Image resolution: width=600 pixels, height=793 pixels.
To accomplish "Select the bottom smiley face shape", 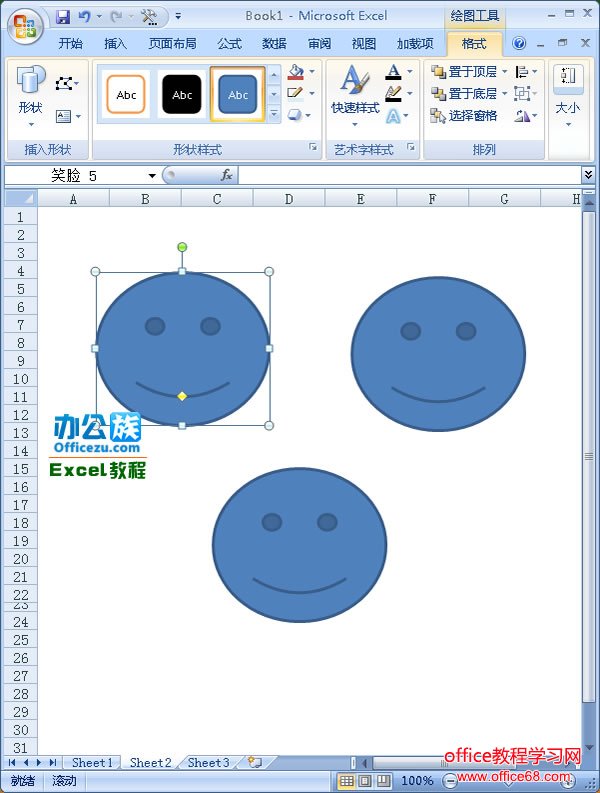I will [x=299, y=545].
